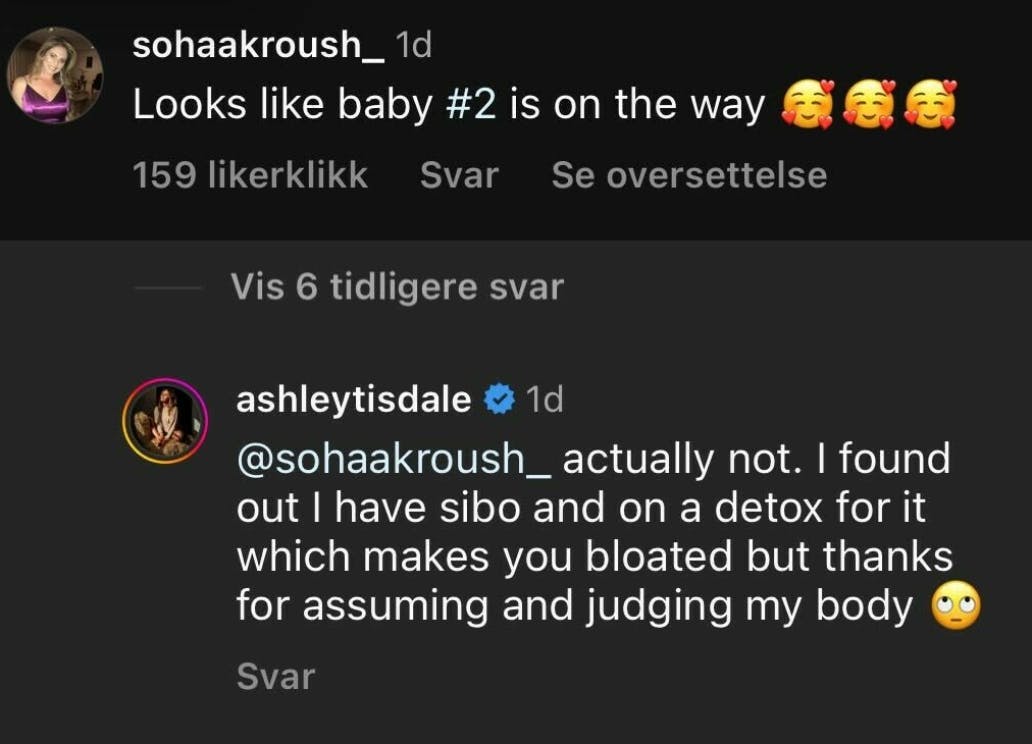Tap the sohaakroush_ username at top
Viewport: 1032px width, 744px height.
click(258, 46)
